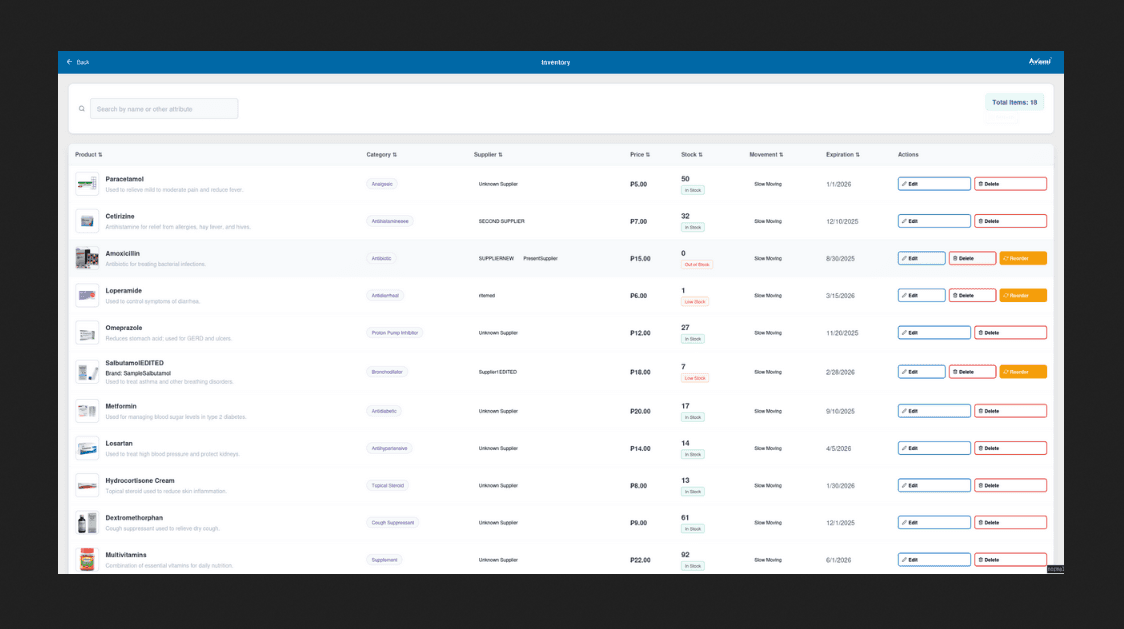The image size is (1124, 629).
Task: Click the Avami logo in header
Action: (x=1039, y=62)
